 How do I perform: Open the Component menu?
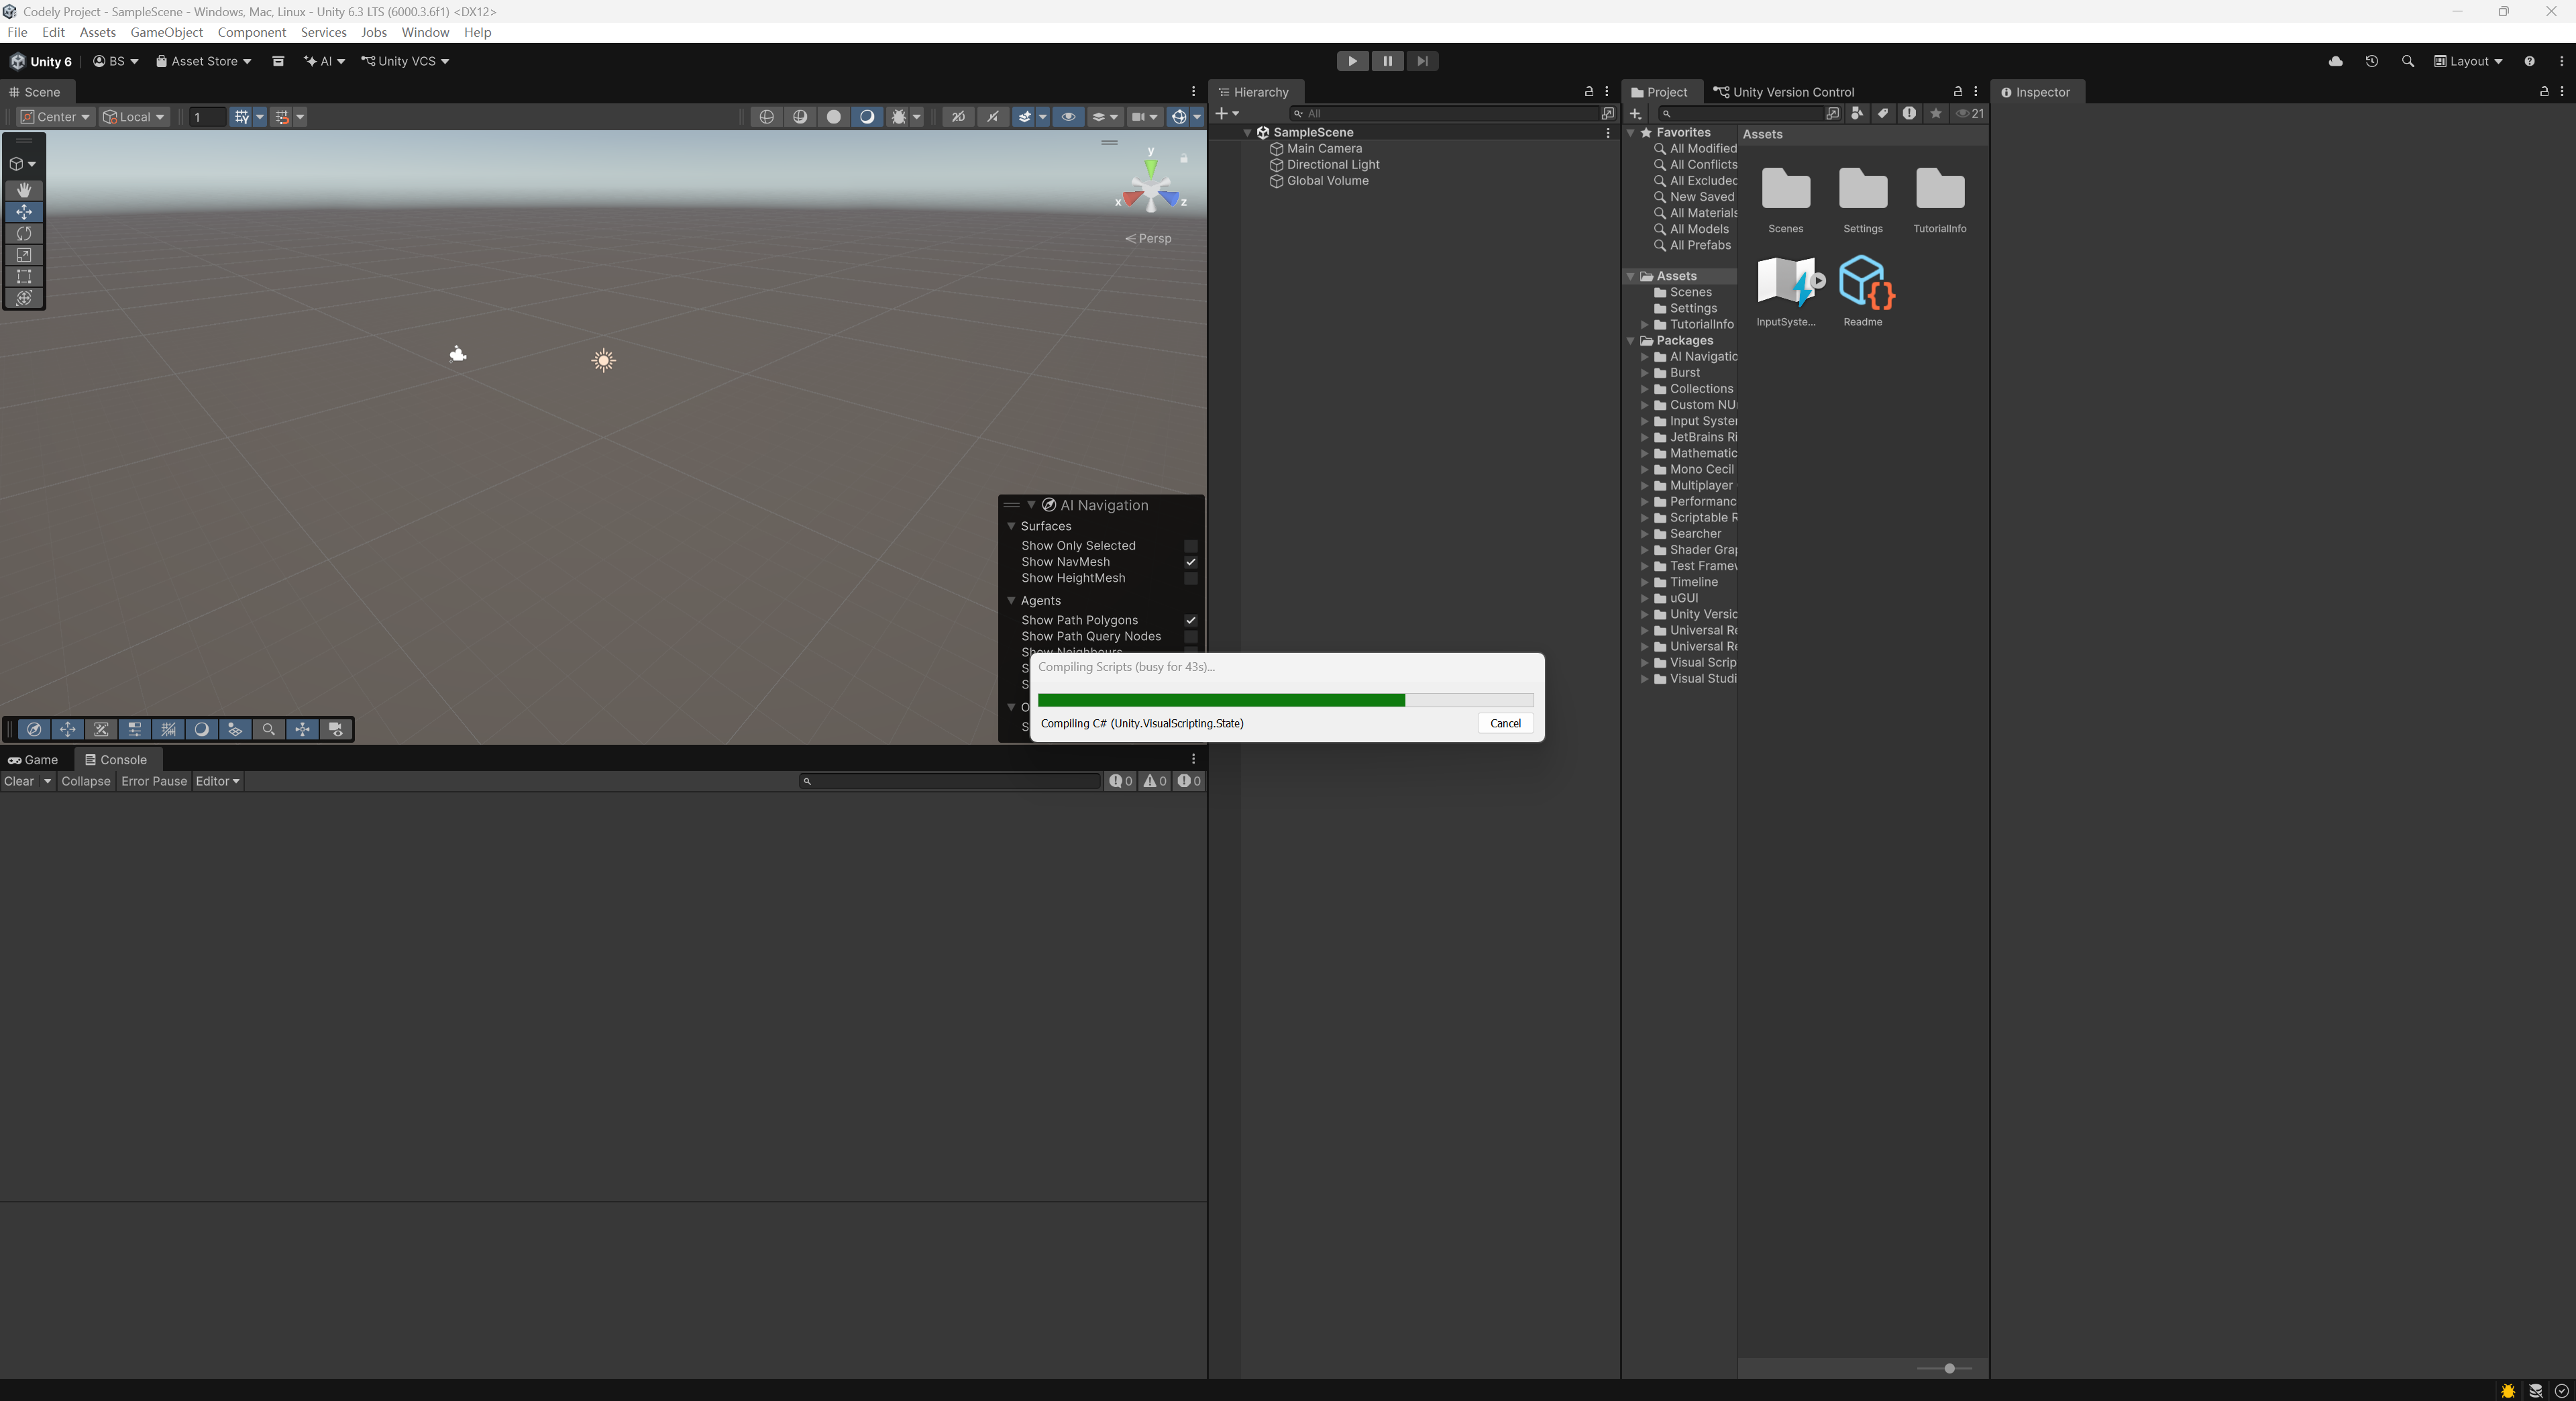coord(252,32)
